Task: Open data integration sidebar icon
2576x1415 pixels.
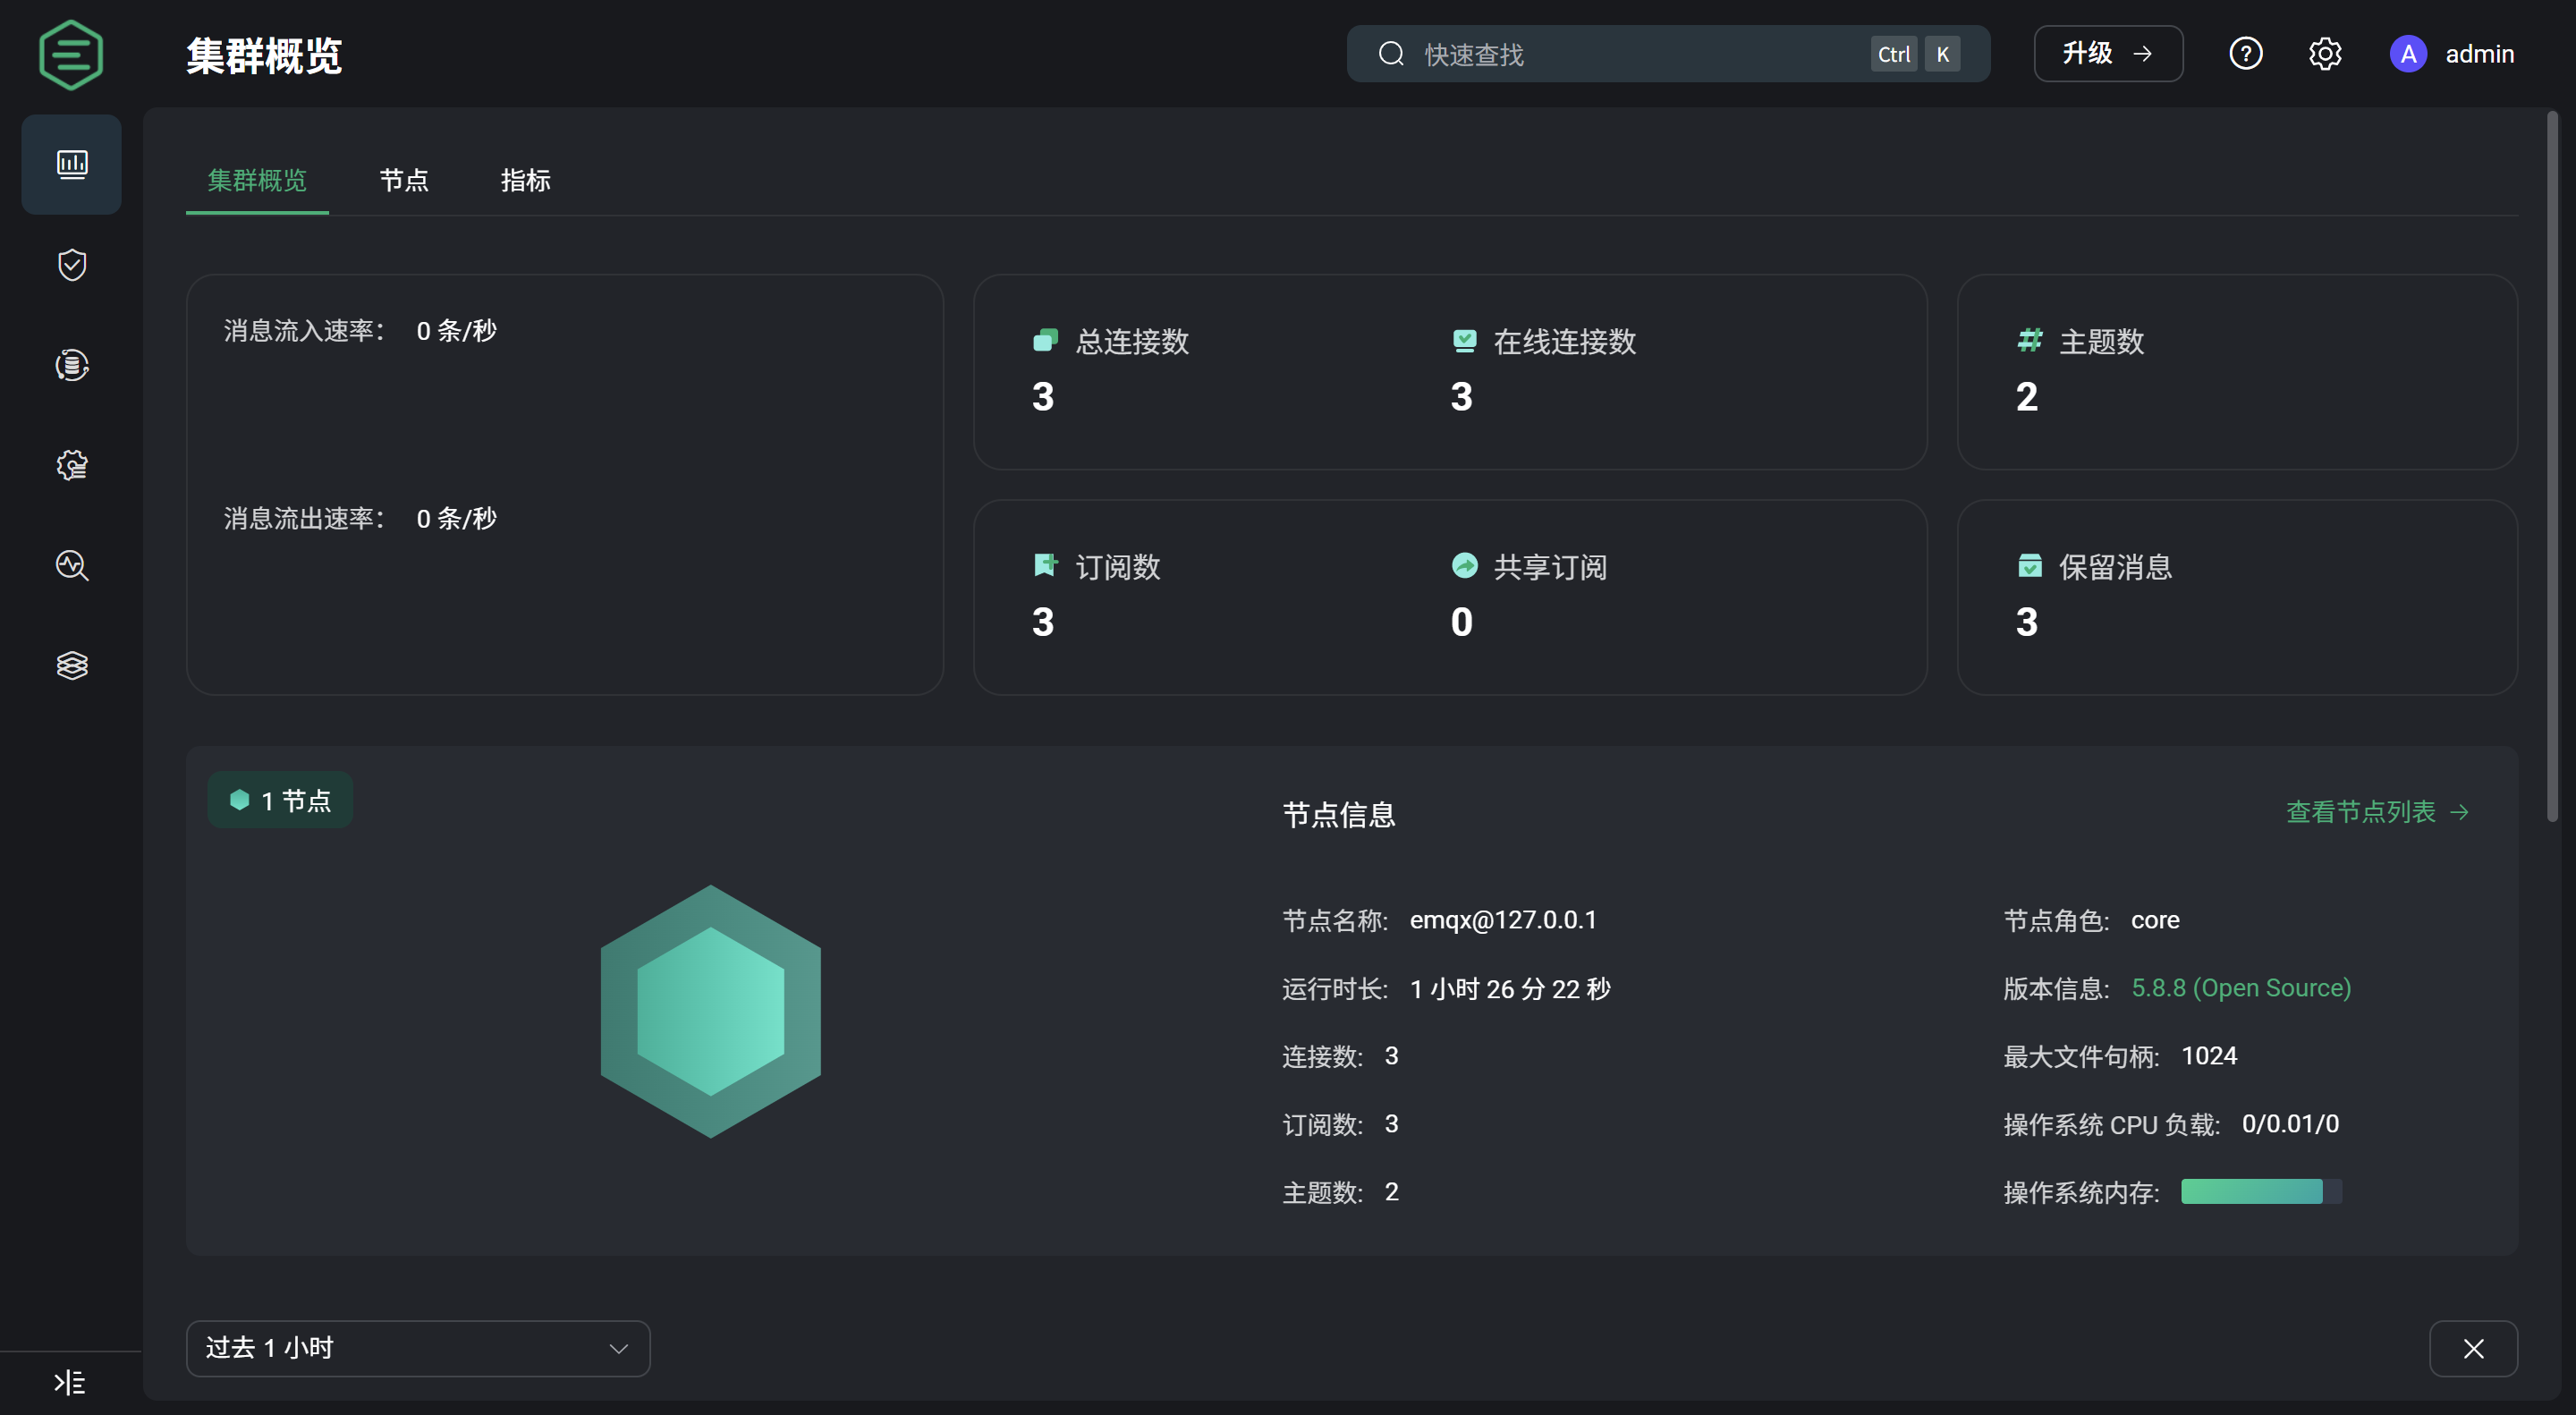Action: 71,365
